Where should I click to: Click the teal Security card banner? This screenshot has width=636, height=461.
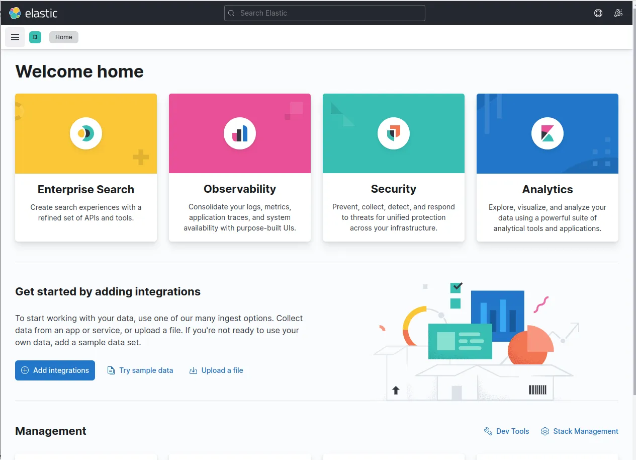point(393,134)
